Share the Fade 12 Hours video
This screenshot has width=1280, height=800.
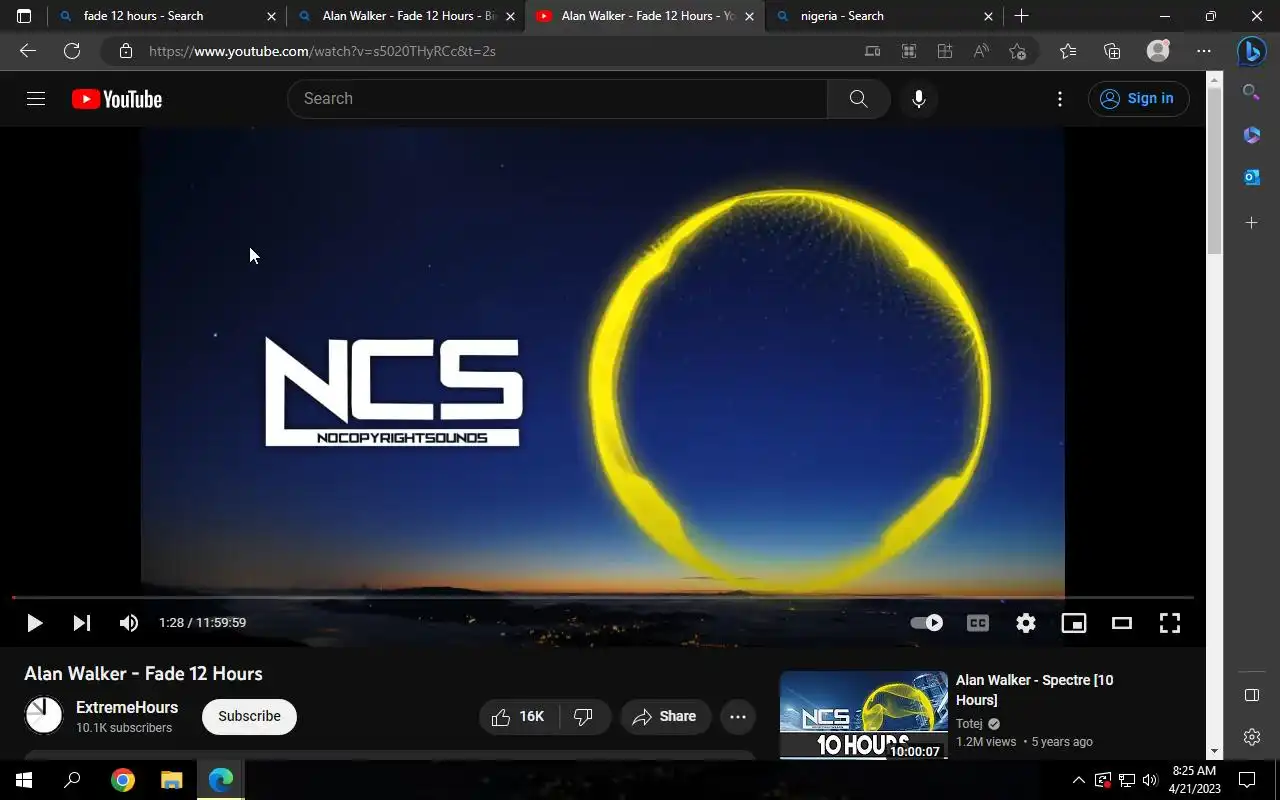tap(665, 716)
